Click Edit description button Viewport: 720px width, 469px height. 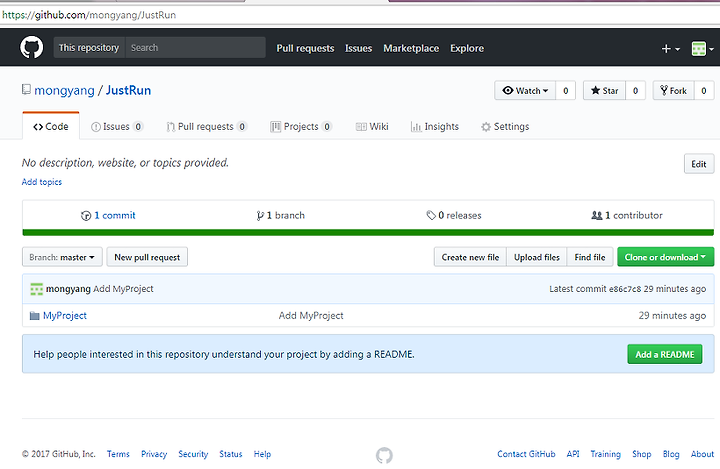(x=699, y=164)
